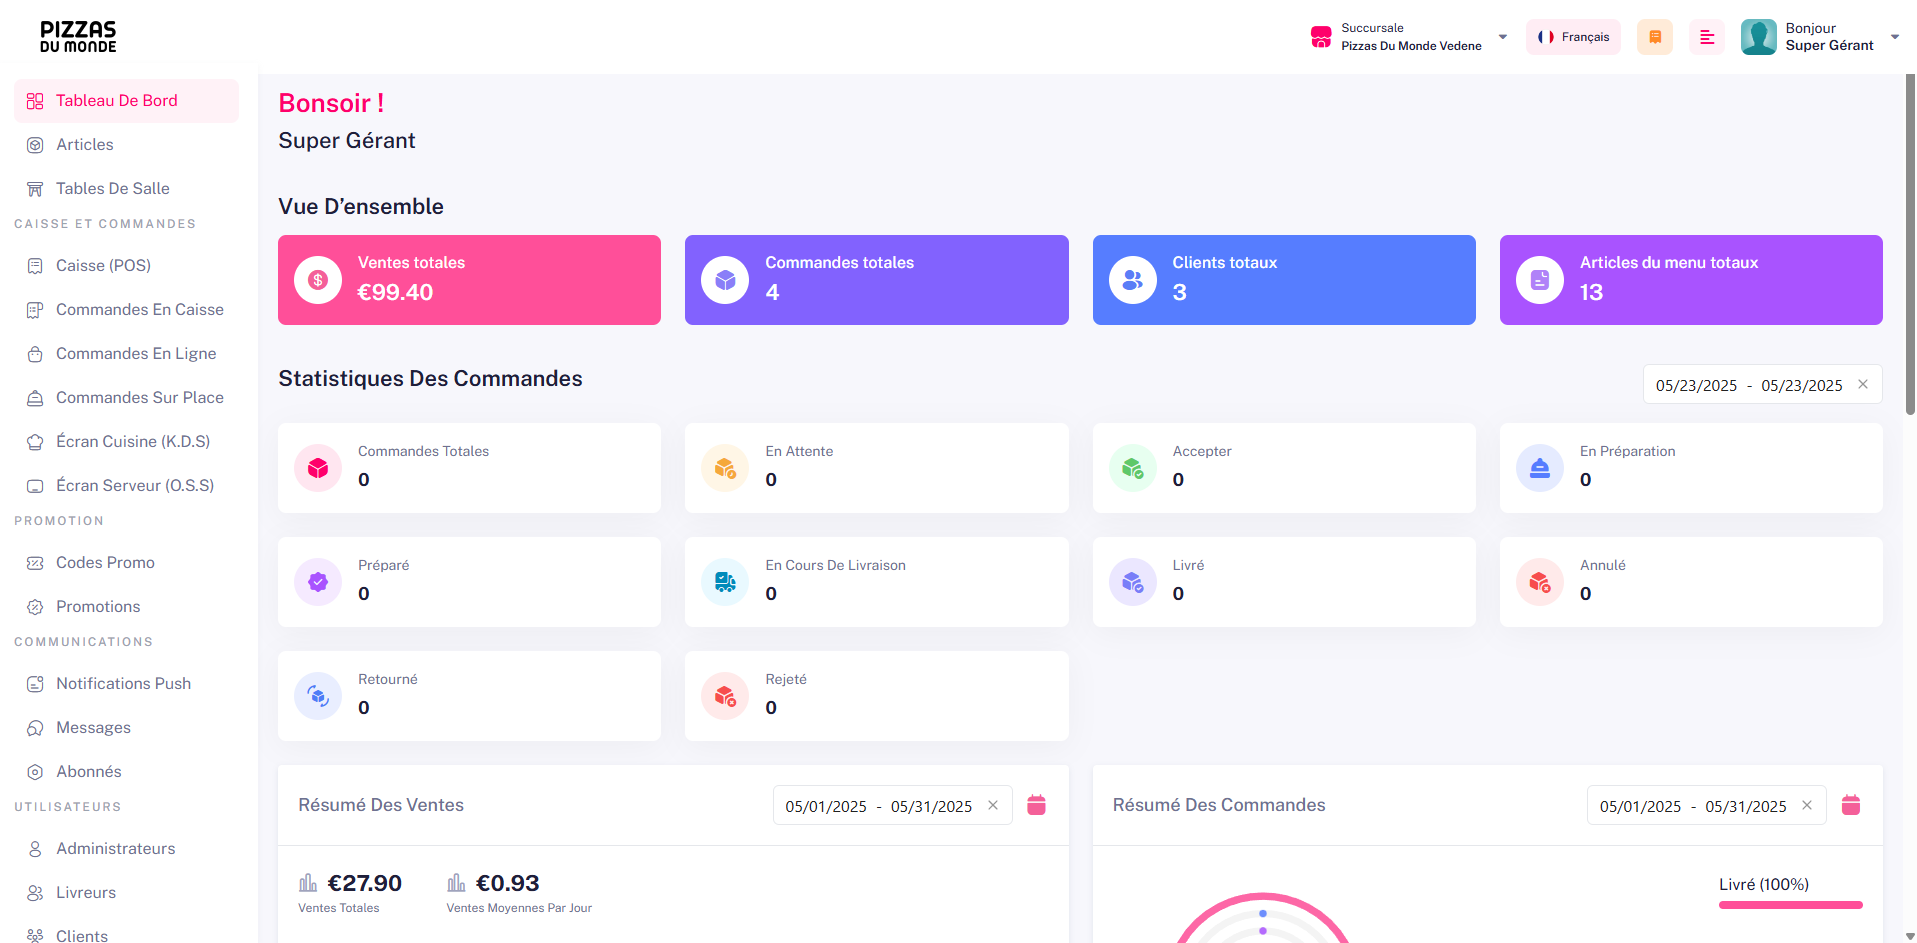This screenshot has width=1917, height=943.
Task: Clear the Résumé Des Commandes date range
Action: 1807,805
